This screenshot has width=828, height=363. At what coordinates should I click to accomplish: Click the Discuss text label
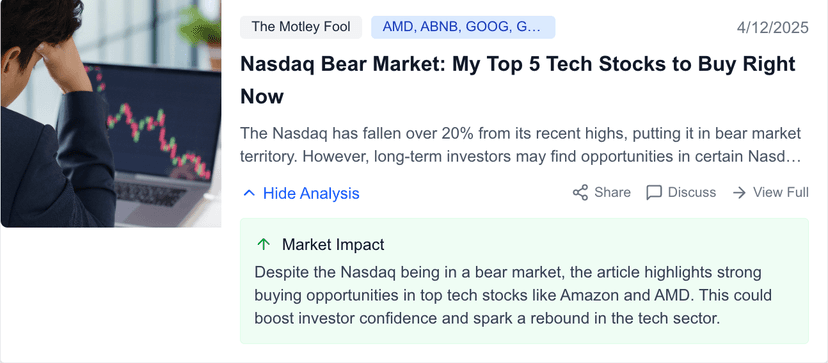coord(692,192)
